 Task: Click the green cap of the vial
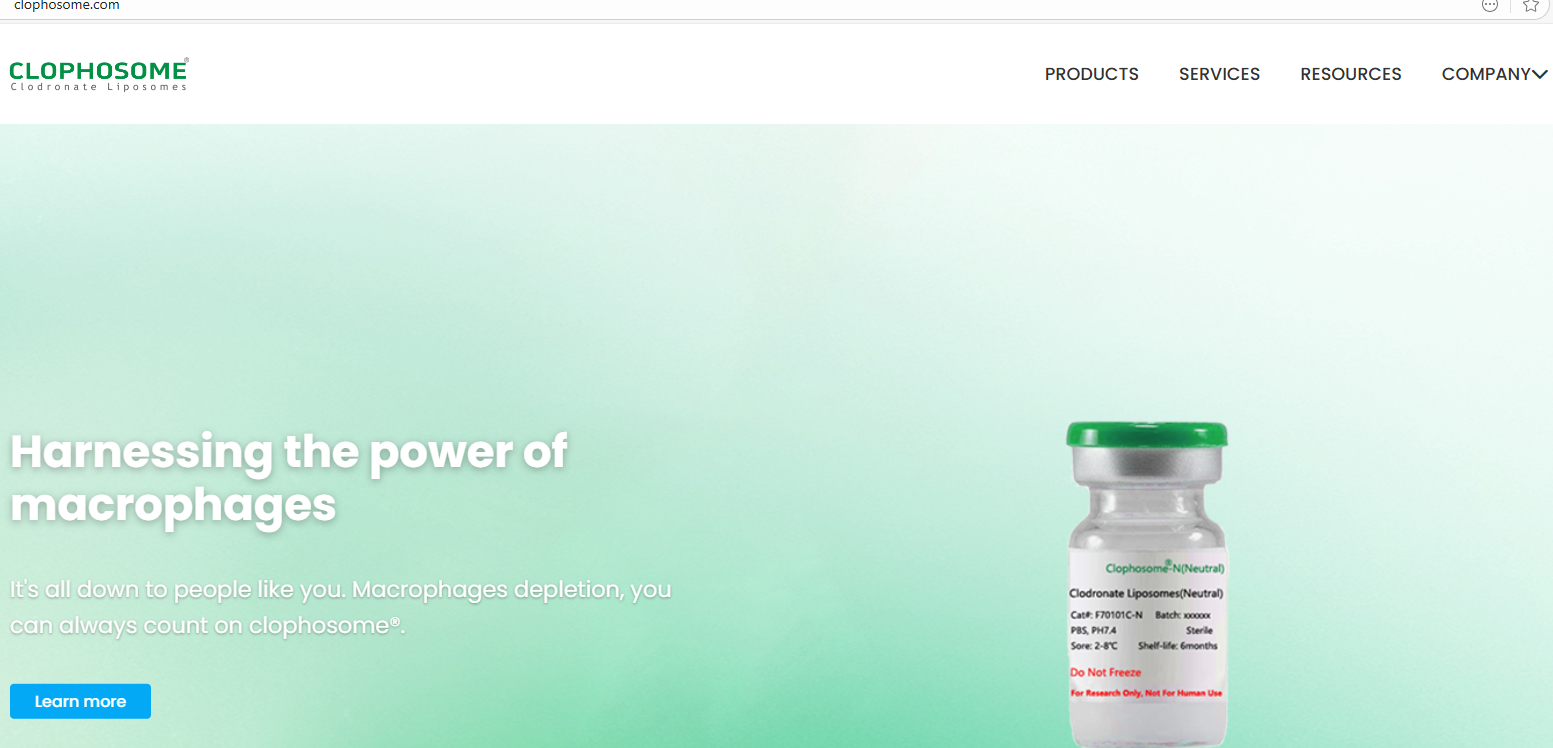click(x=1147, y=433)
